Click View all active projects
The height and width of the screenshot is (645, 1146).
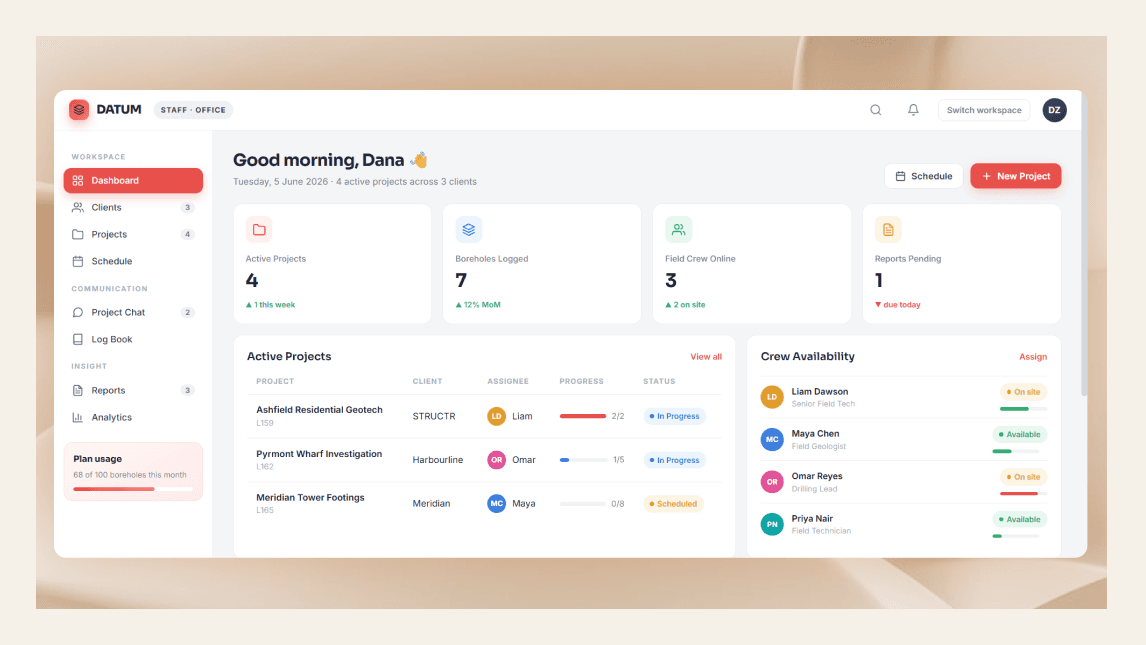click(x=706, y=356)
